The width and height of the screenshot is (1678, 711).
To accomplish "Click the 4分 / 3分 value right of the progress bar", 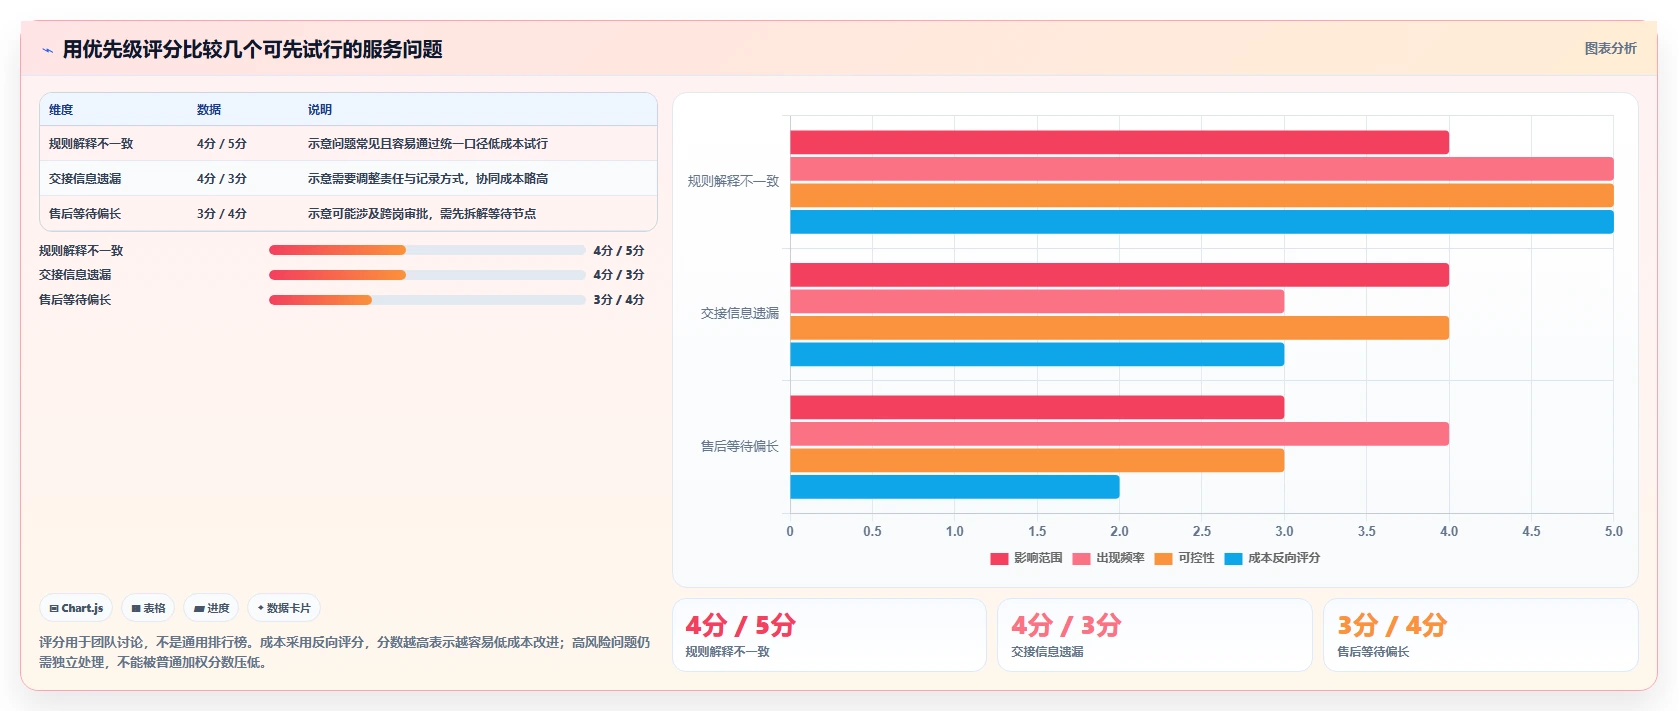I will 618,275.
